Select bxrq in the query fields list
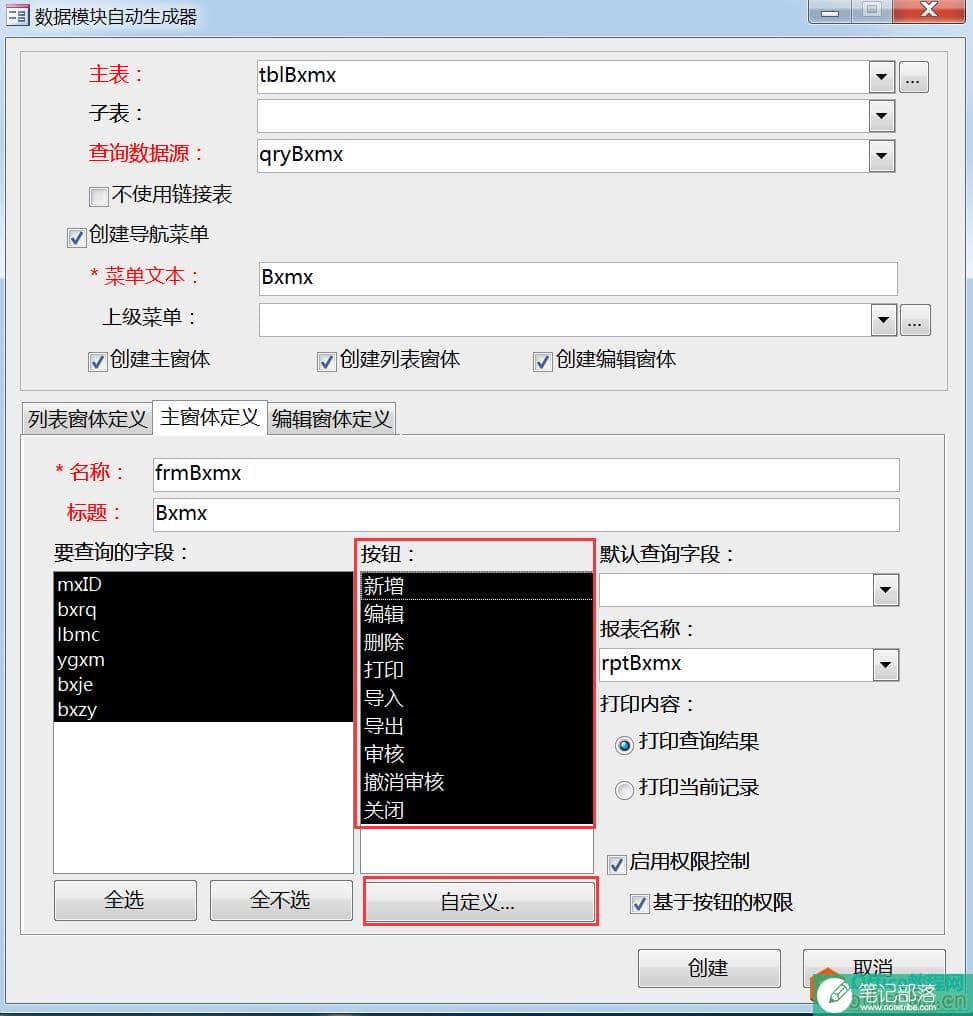Image resolution: width=973 pixels, height=1016 pixels. coord(203,610)
